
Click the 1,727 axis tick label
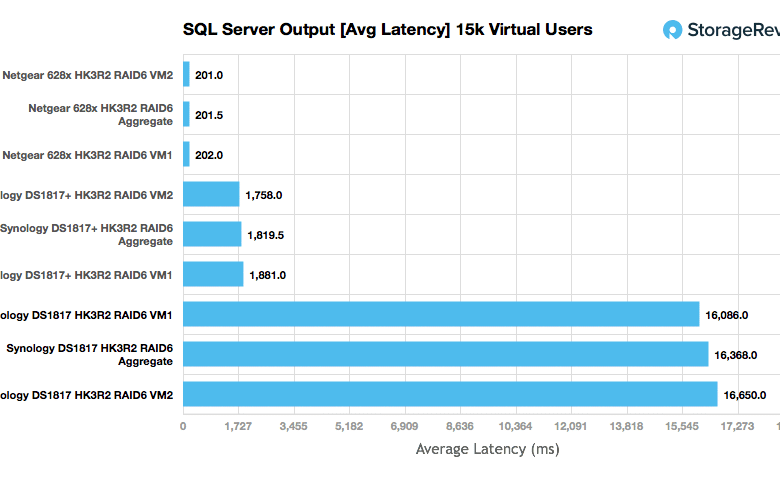click(x=238, y=426)
